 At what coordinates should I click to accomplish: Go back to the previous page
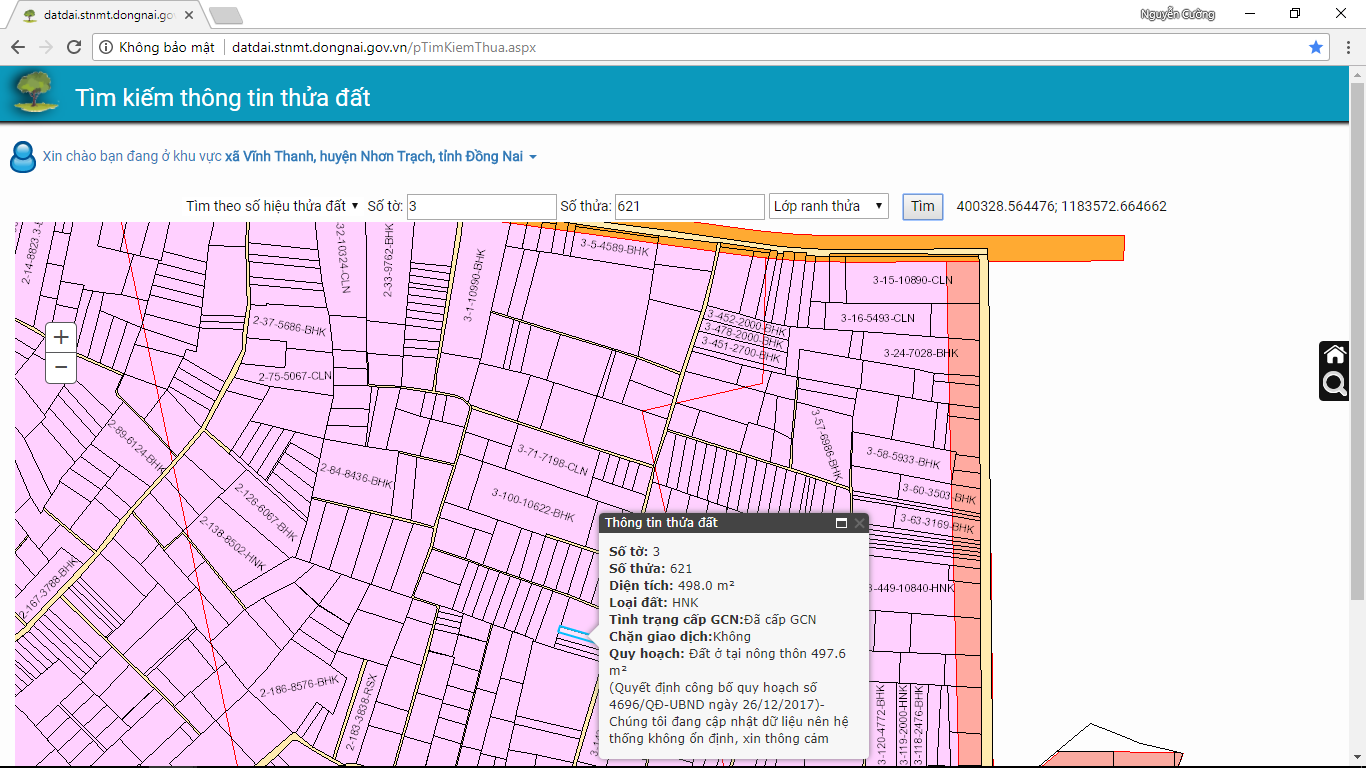click(x=18, y=47)
